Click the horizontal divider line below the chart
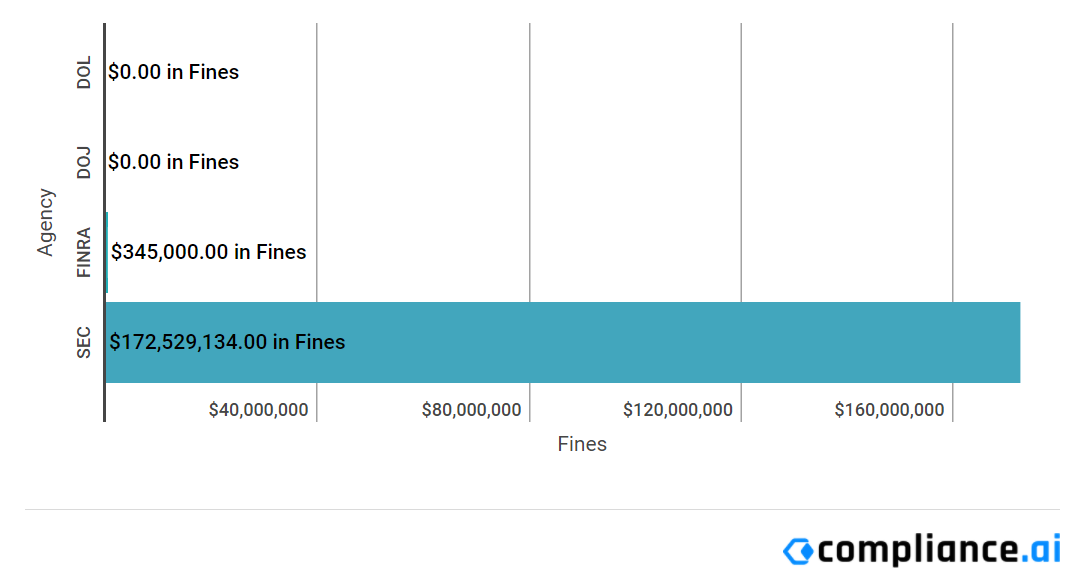 tap(542, 510)
